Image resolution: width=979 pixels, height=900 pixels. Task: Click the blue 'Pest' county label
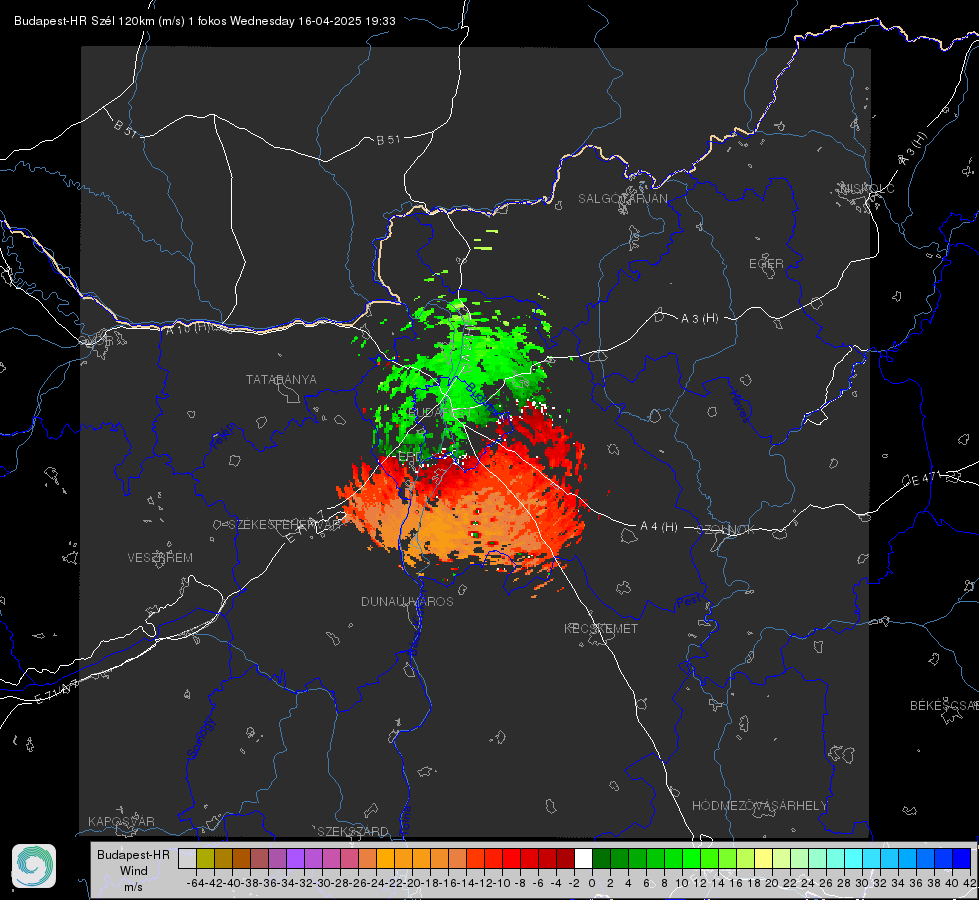(687, 602)
